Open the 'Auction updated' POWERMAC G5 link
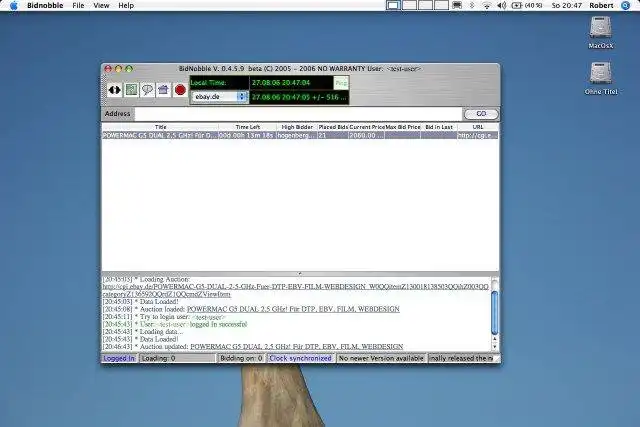The height and width of the screenshot is (427, 640). tap(296, 347)
